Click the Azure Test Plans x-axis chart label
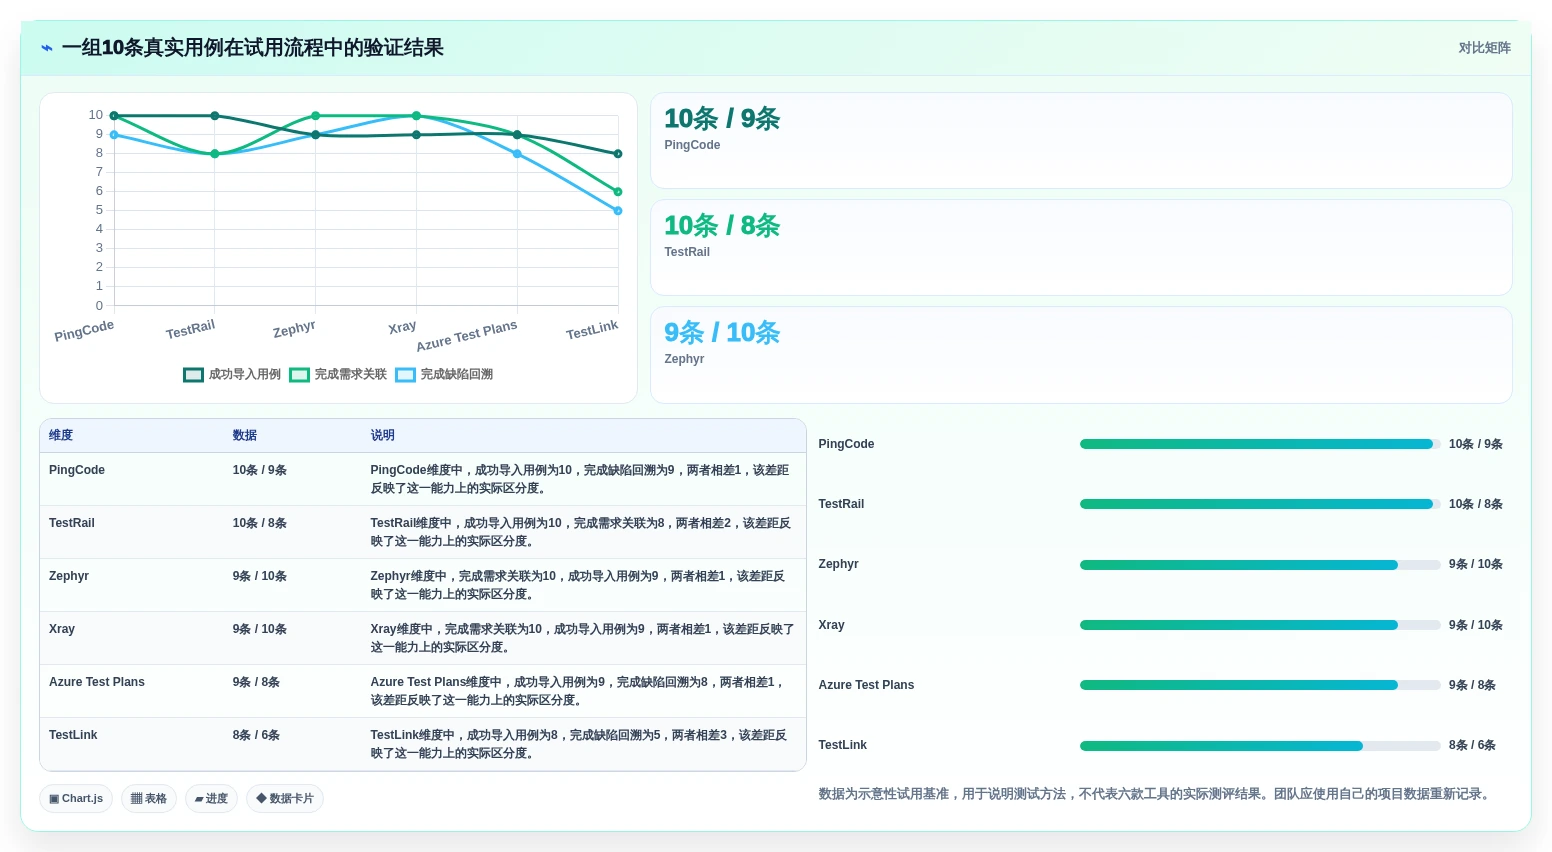 (467, 336)
